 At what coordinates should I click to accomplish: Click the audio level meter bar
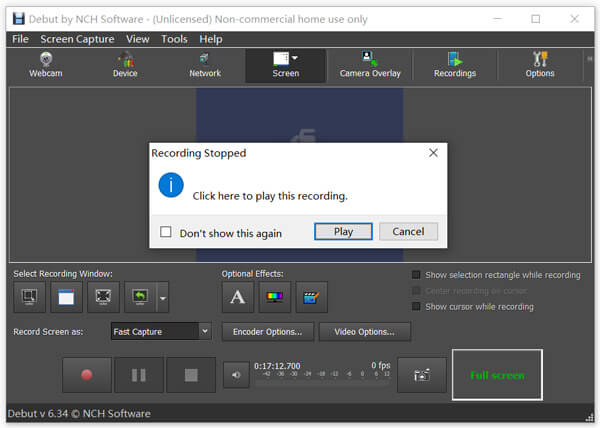click(320, 383)
